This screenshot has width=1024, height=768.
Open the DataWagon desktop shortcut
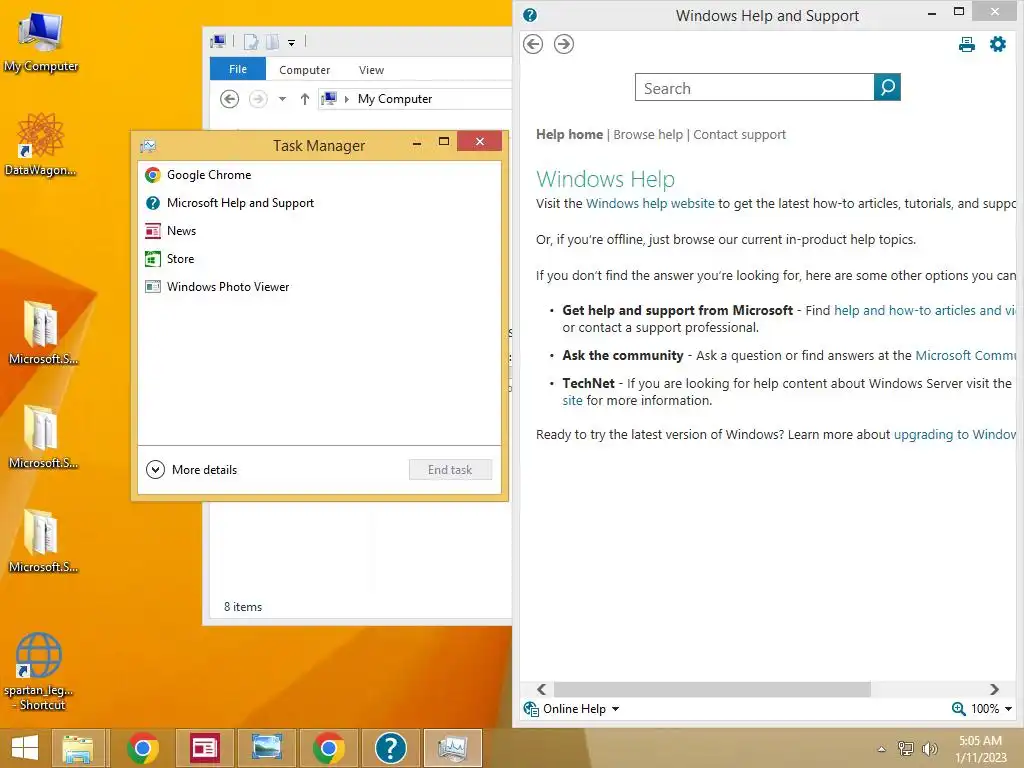pyautogui.click(x=40, y=144)
